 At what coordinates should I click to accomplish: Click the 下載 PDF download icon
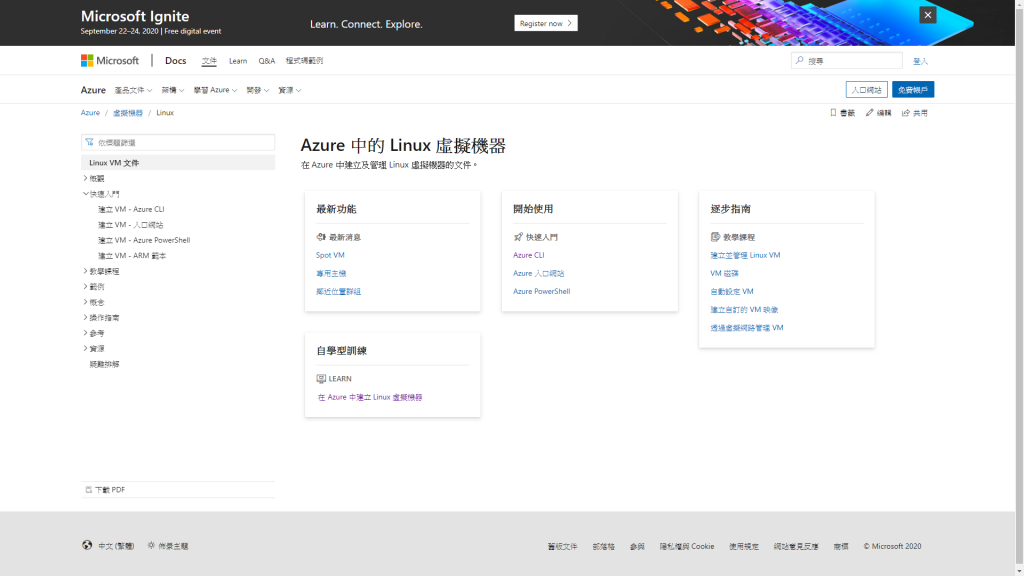[x=89, y=489]
